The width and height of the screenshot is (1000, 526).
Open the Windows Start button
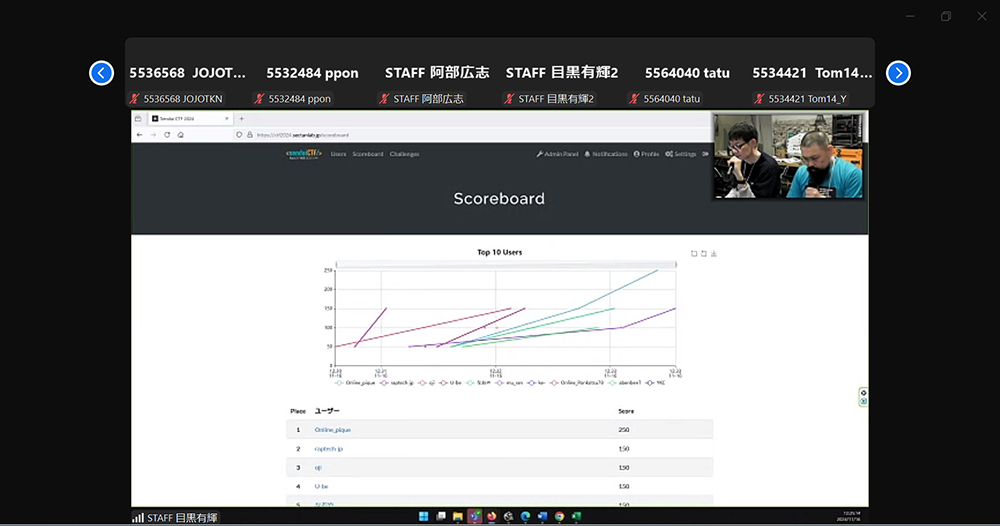[423, 517]
